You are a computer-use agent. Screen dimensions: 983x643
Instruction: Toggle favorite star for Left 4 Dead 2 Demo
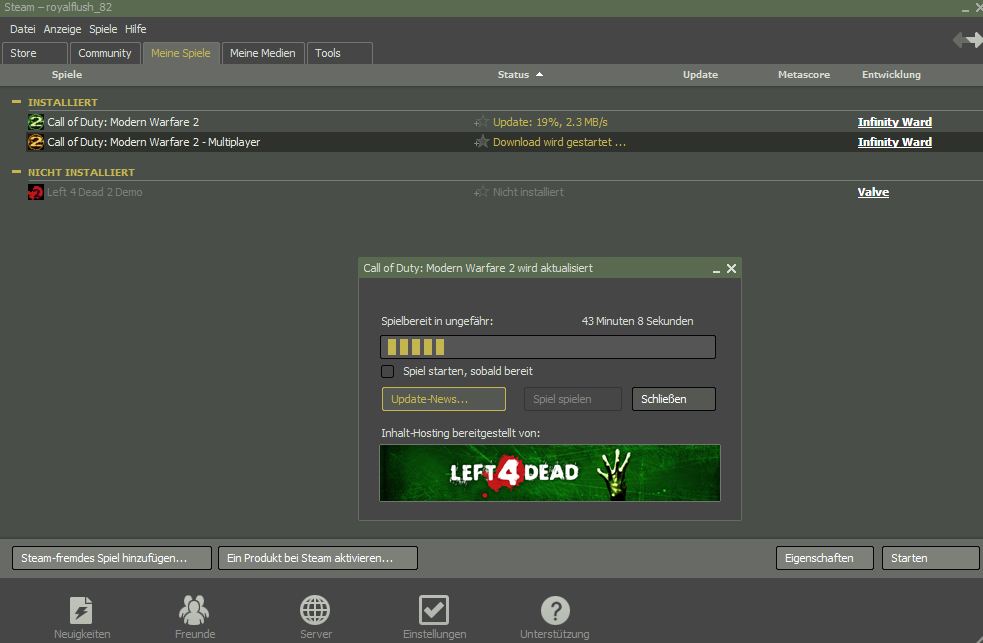pos(481,192)
